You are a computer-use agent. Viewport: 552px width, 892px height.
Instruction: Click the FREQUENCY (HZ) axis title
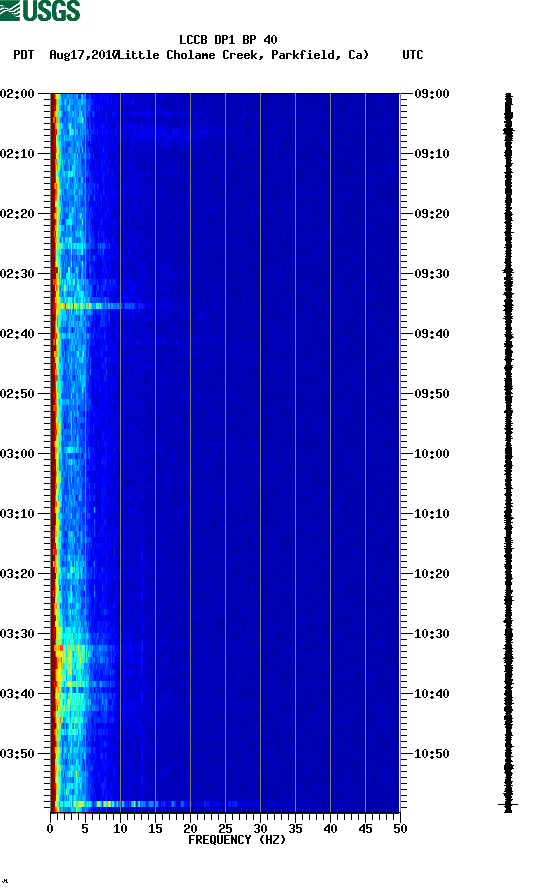tap(237, 840)
